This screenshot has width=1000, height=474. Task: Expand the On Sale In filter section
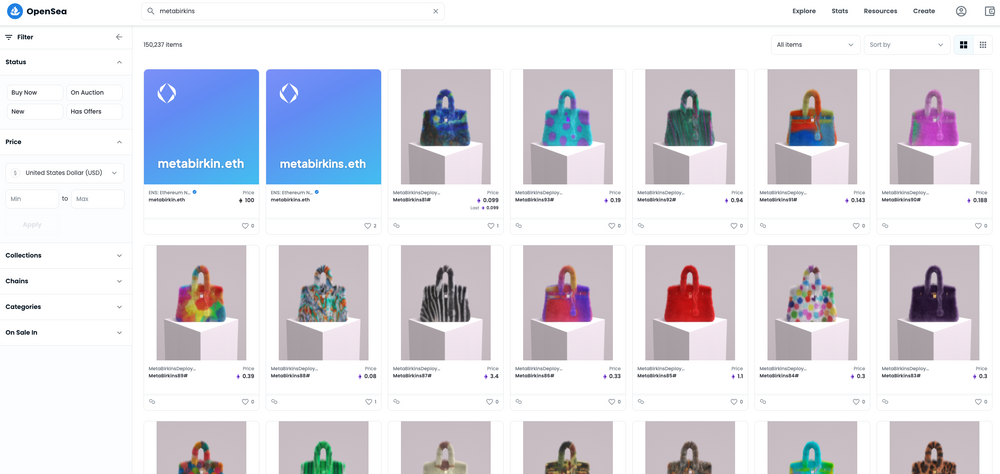click(66, 332)
